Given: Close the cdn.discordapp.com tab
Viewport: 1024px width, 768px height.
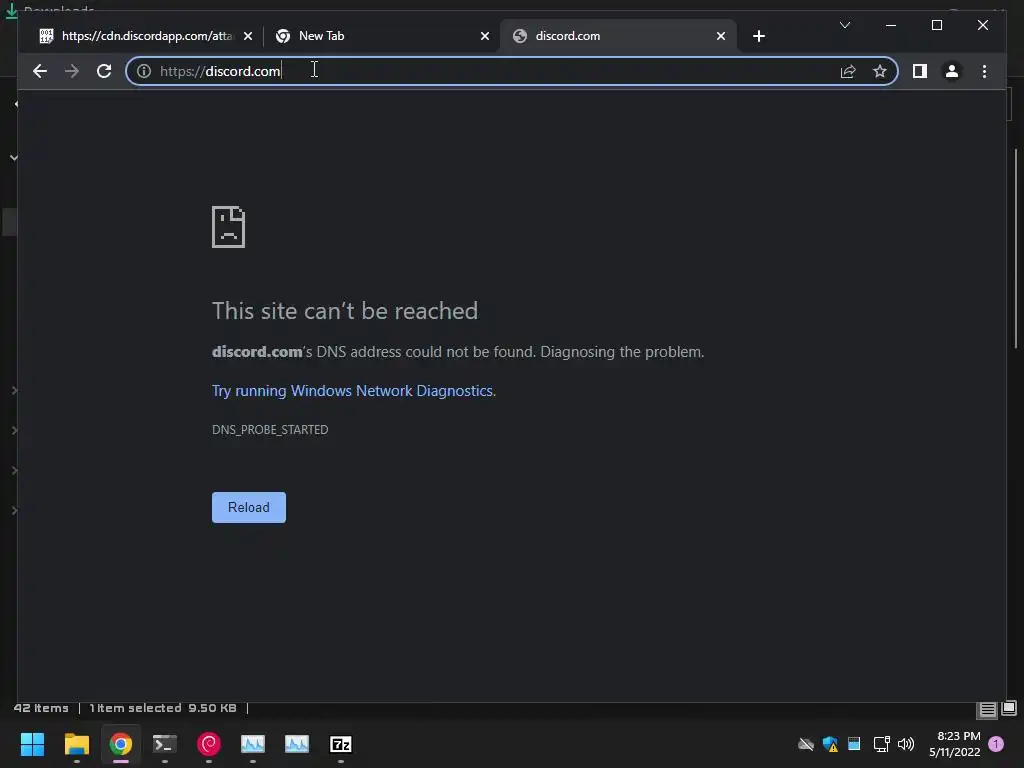Looking at the screenshot, I should [248, 36].
